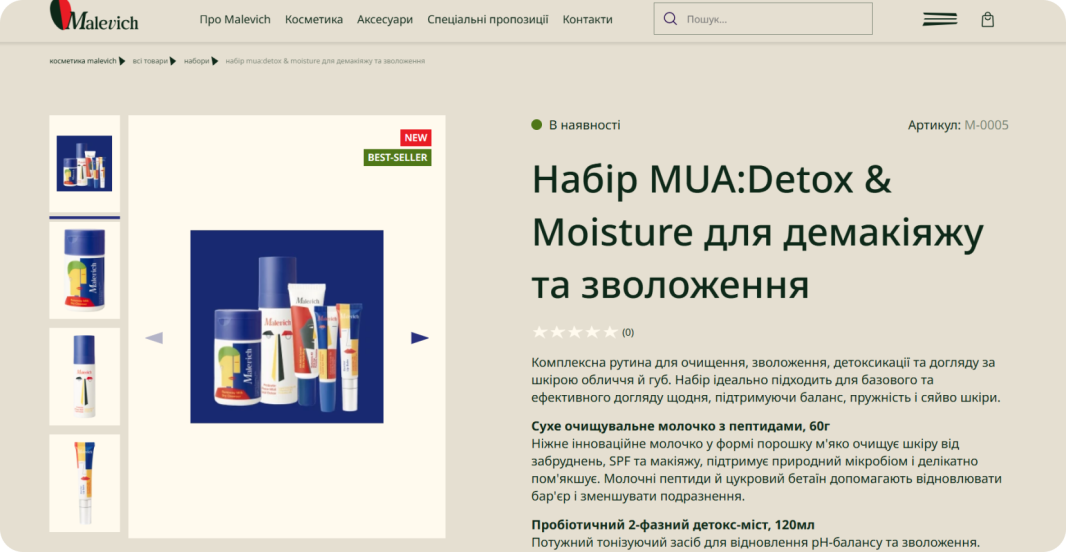This screenshot has width=1066, height=552.
Task: Click the NEW badge on product image
Action: pos(415,138)
